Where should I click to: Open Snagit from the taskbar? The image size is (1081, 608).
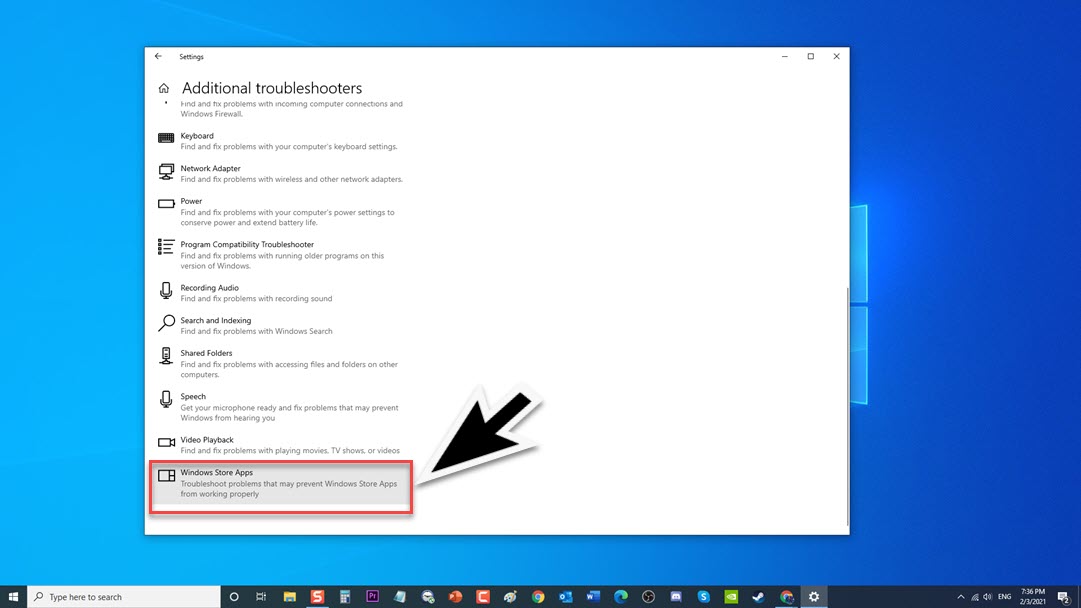pos(317,596)
